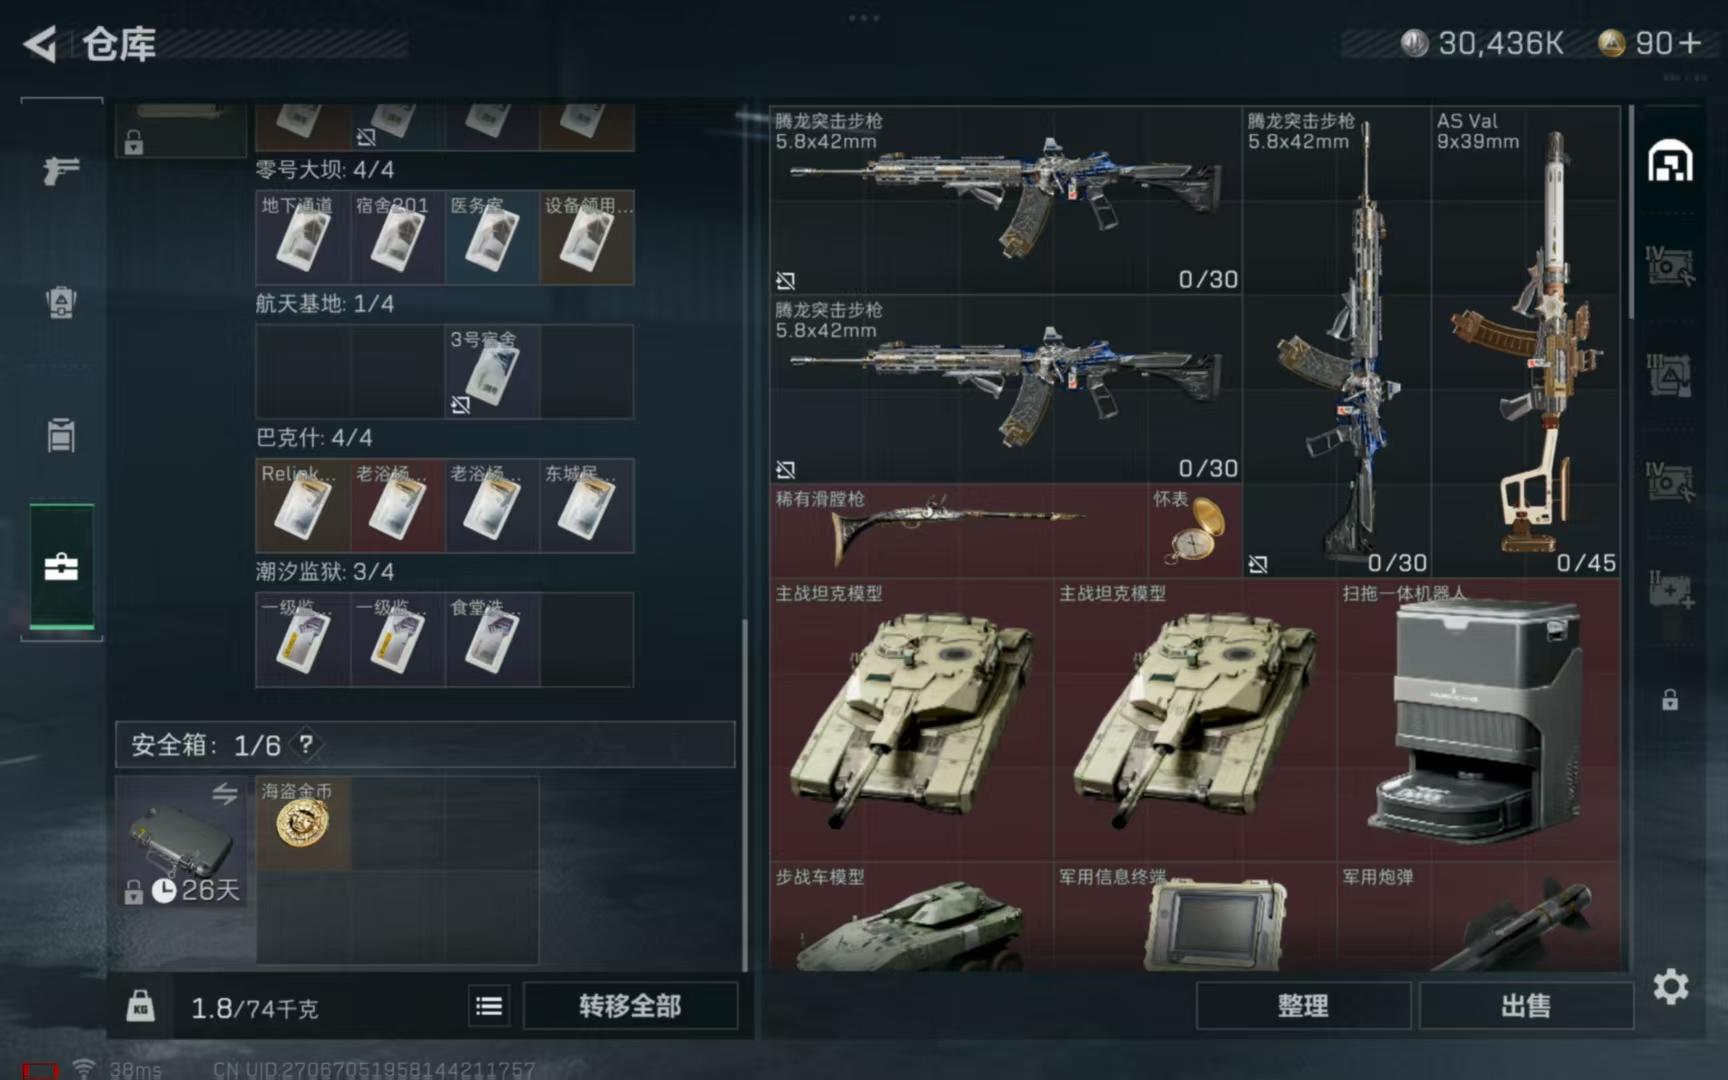Click the 出售 button
Viewport: 1728px width, 1080px height.
pyautogui.click(x=1526, y=1006)
